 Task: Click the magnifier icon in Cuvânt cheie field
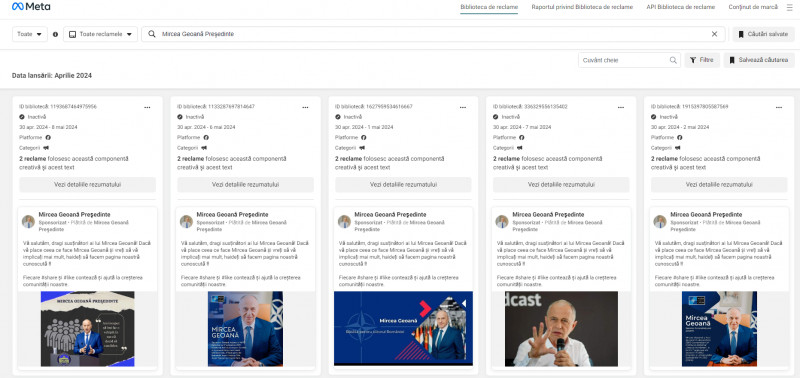(x=673, y=60)
